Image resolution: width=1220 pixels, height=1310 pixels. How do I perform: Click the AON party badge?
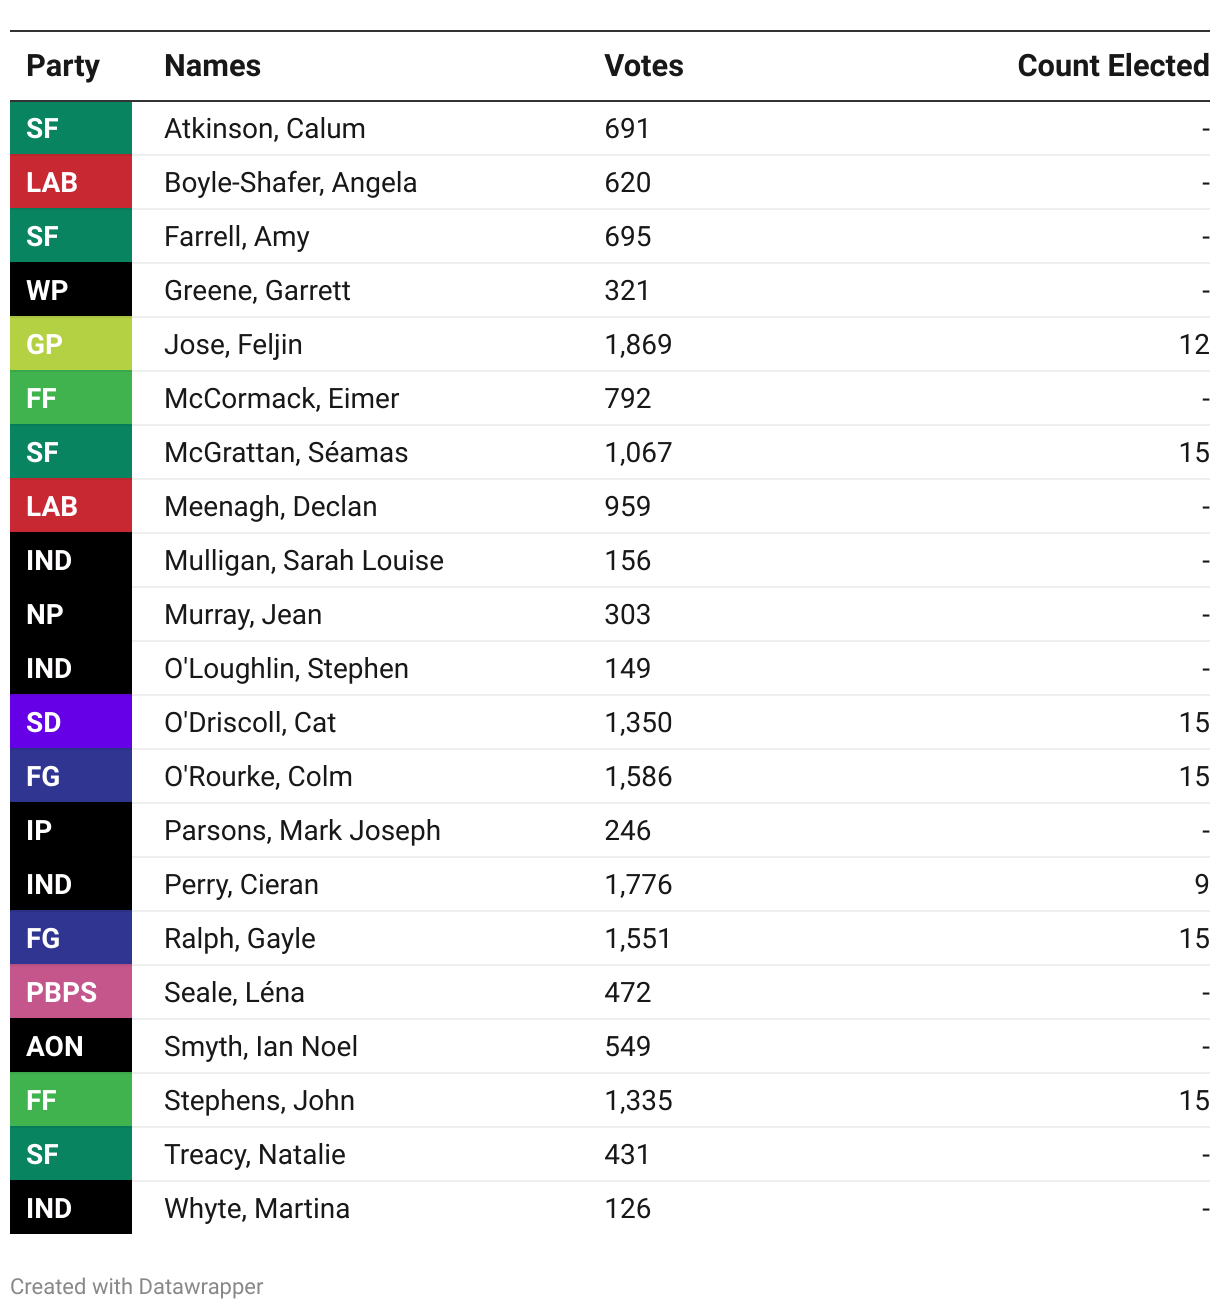[x=70, y=1046]
